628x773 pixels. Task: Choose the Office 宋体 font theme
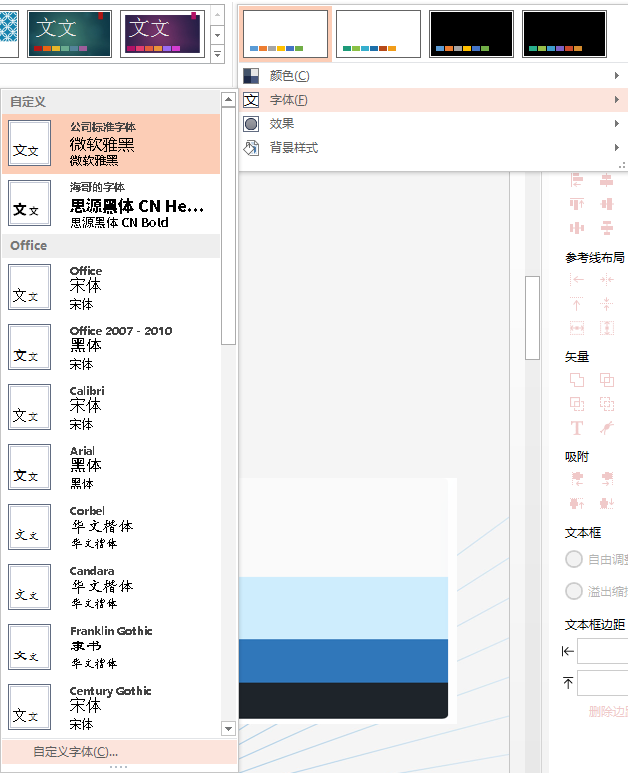pyautogui.click(x=111, y=287)
